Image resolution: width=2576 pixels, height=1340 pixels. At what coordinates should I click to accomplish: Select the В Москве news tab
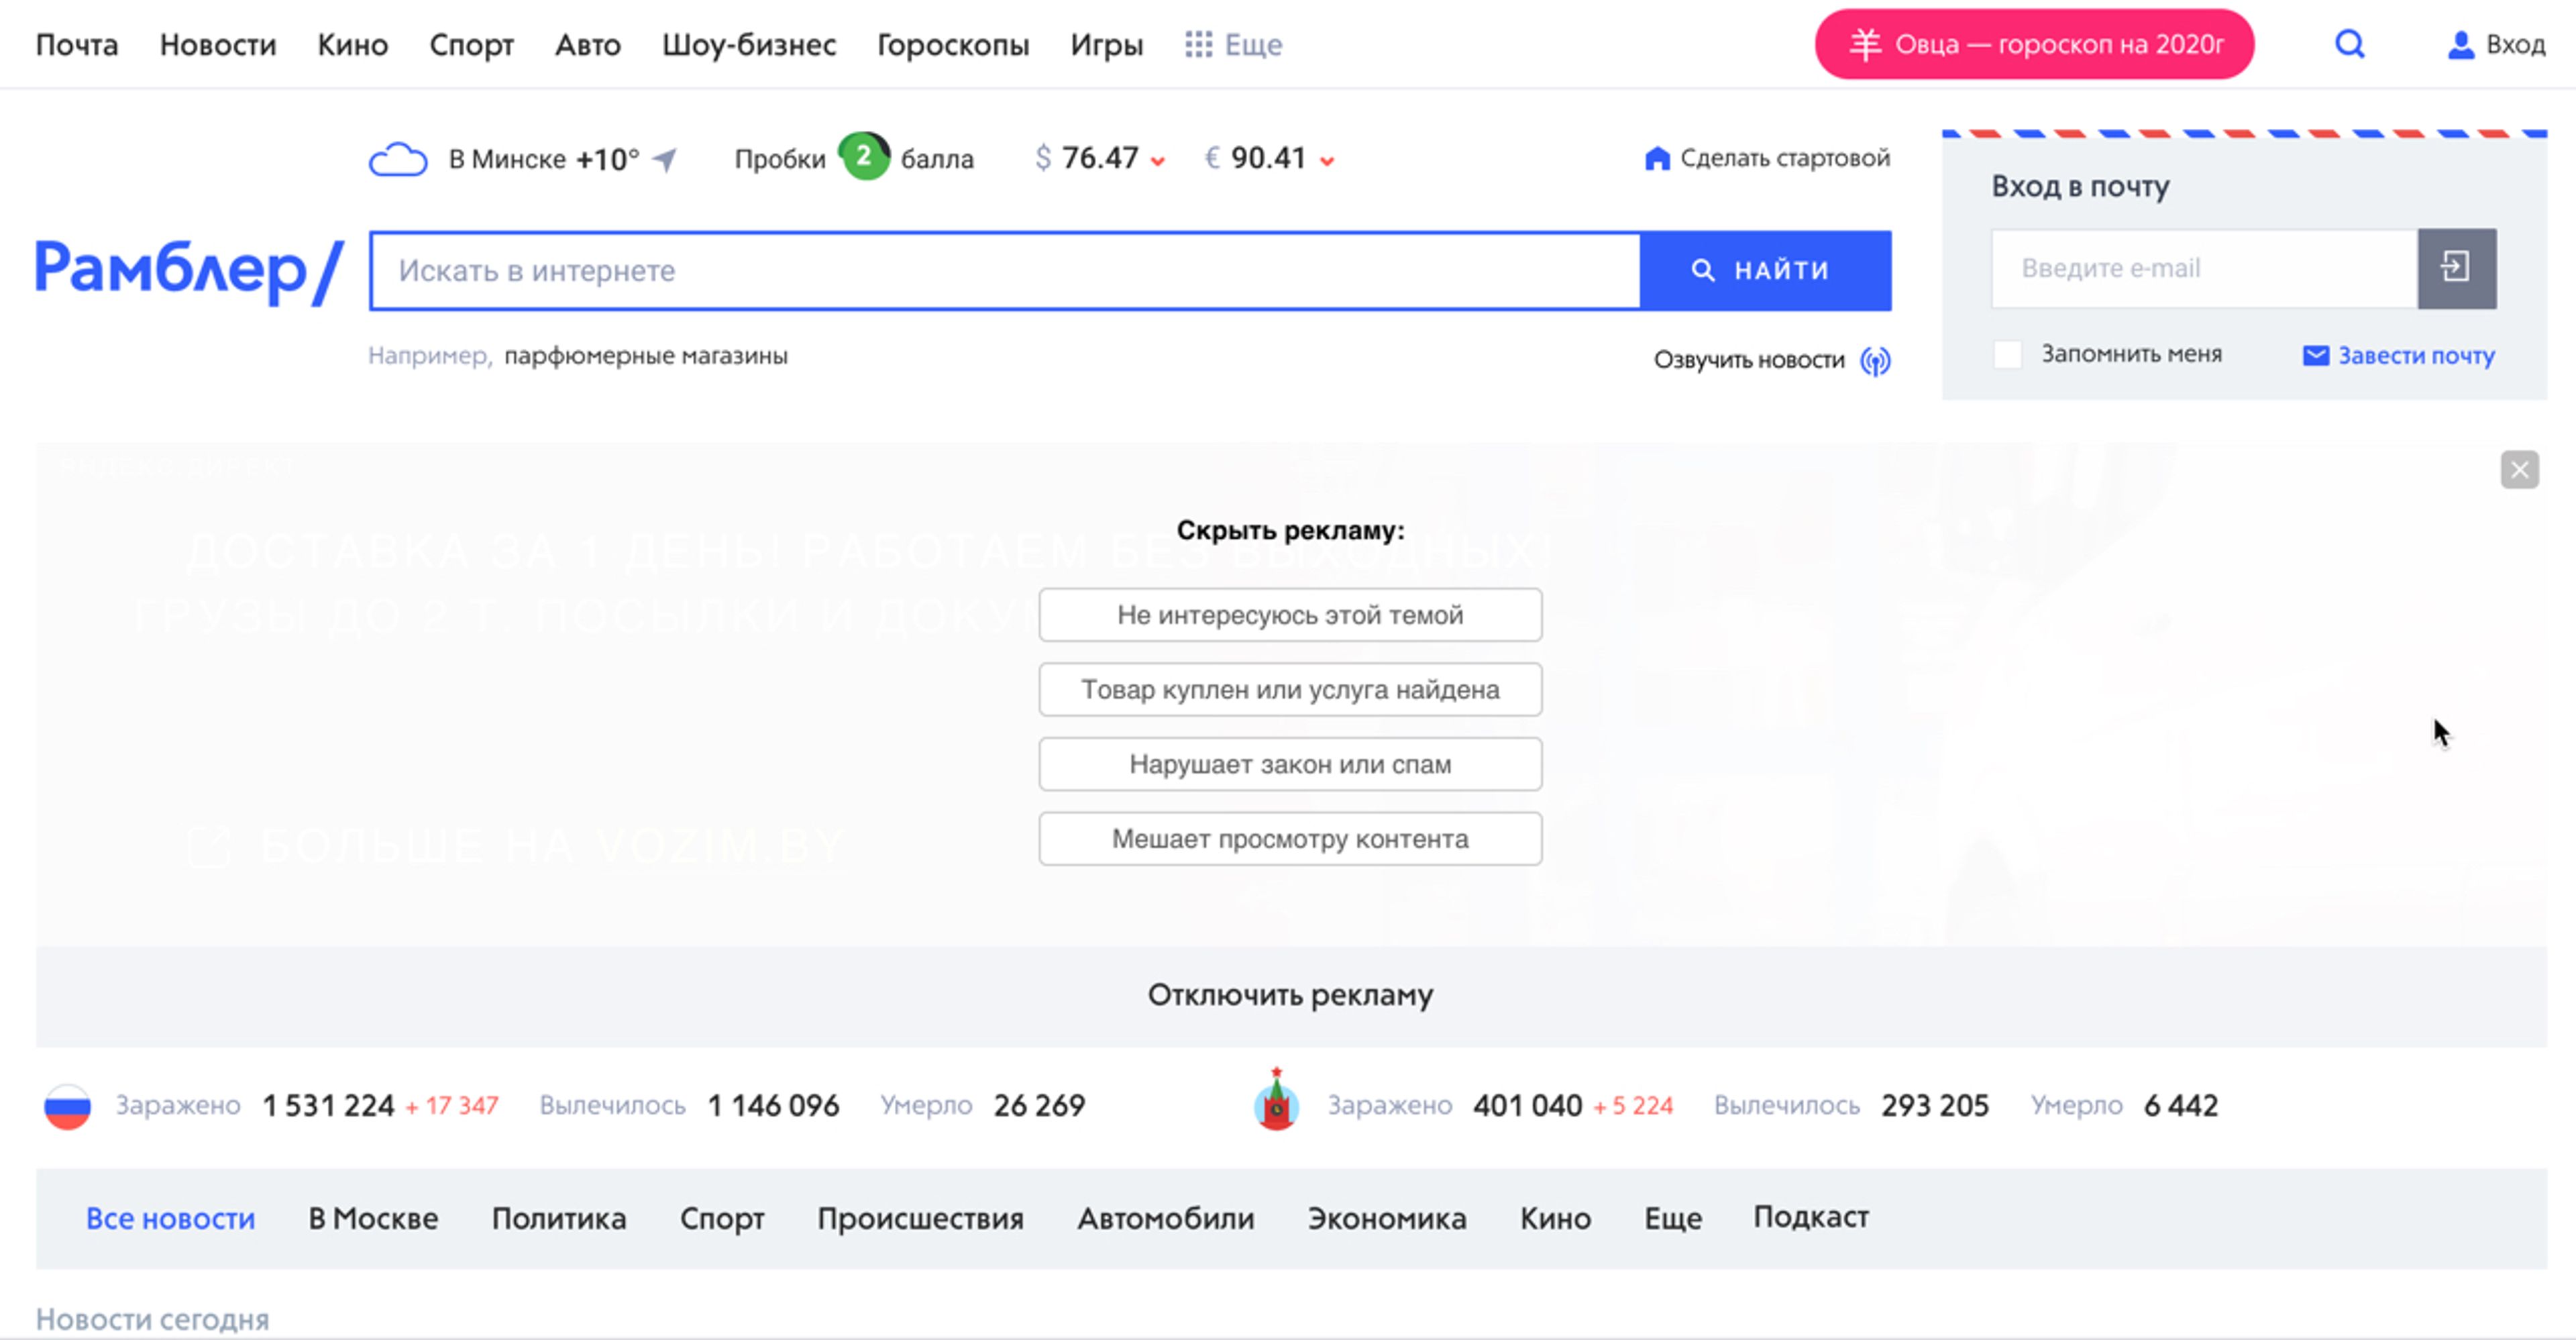(373, 1219)
